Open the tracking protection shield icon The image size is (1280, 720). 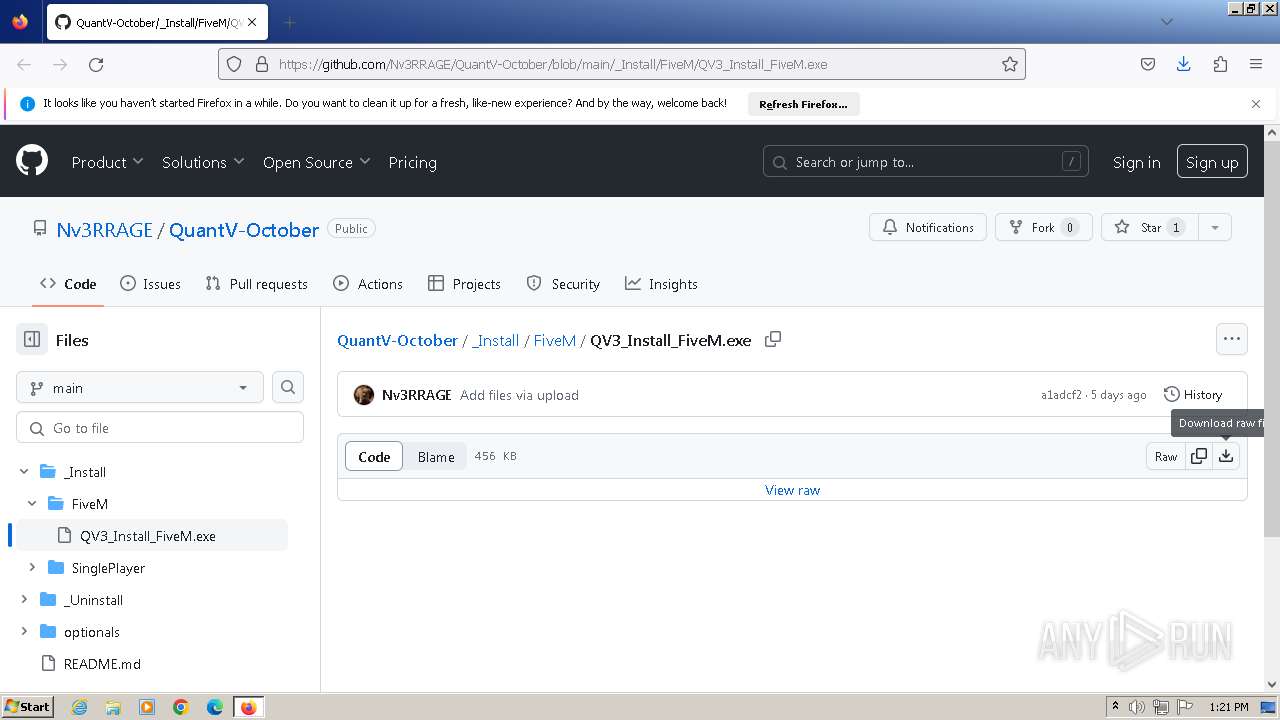pyautogui.click(x=234, y=64)
